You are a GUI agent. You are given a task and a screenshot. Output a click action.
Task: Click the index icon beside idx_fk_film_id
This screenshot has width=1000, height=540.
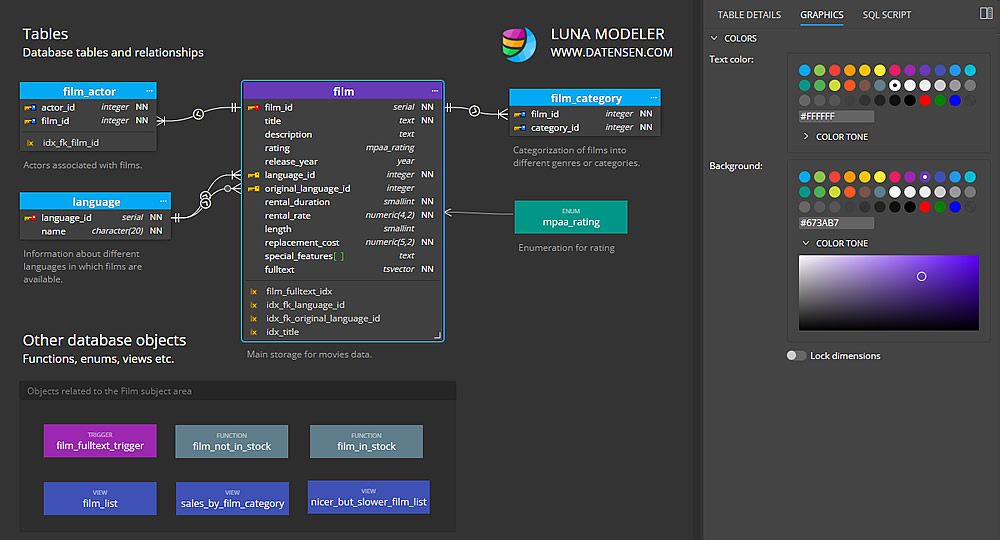30,143
